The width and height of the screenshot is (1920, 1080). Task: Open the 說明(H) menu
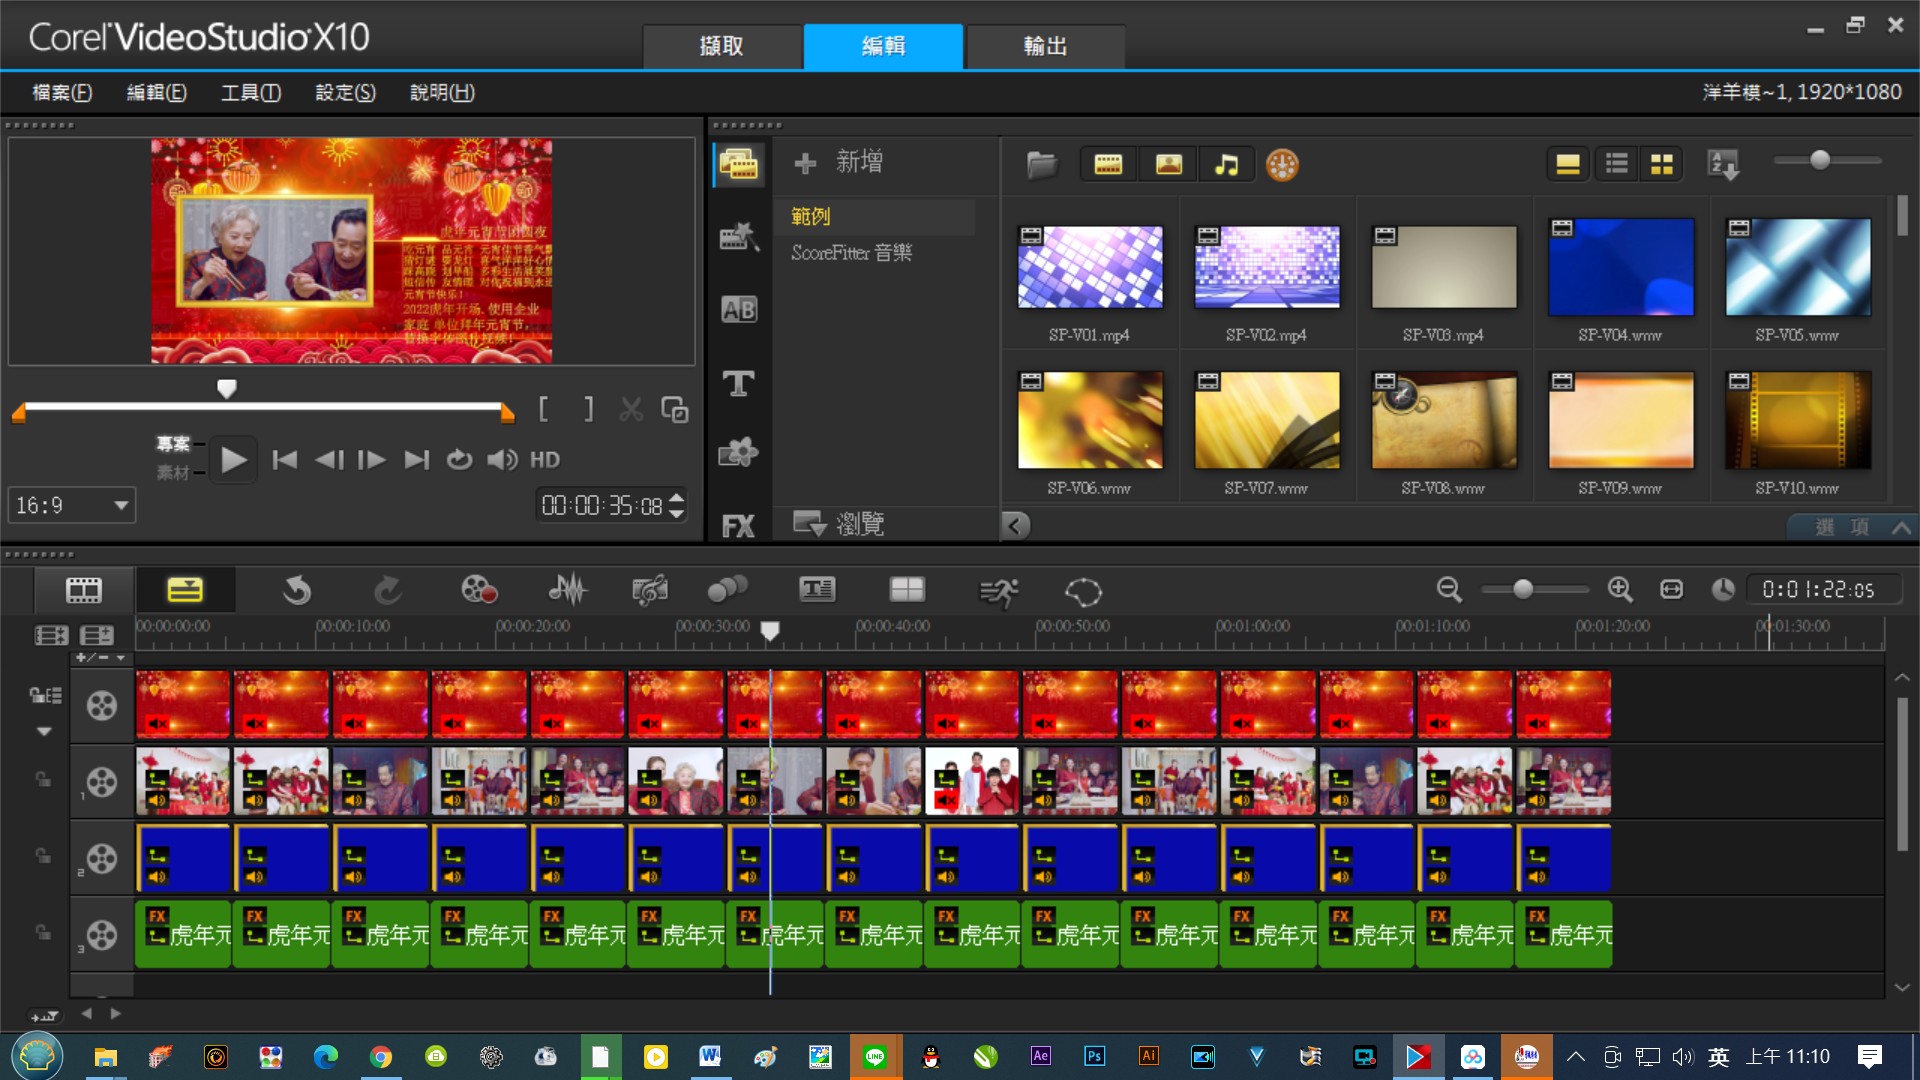pos(443,93)
